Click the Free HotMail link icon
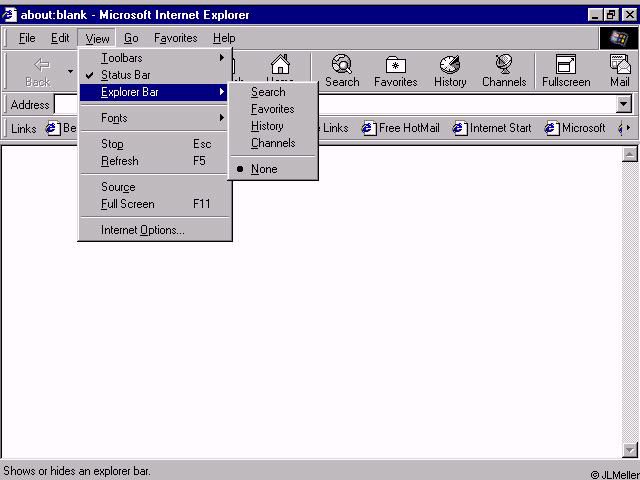Viewport: 640px width, 480px height. tap(369, 128)
